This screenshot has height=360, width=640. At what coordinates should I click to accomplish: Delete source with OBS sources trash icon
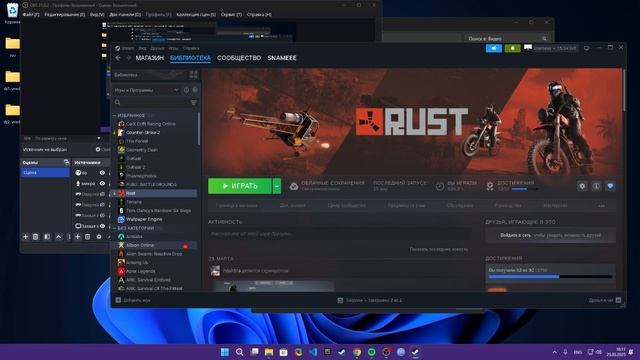[87, 237]
